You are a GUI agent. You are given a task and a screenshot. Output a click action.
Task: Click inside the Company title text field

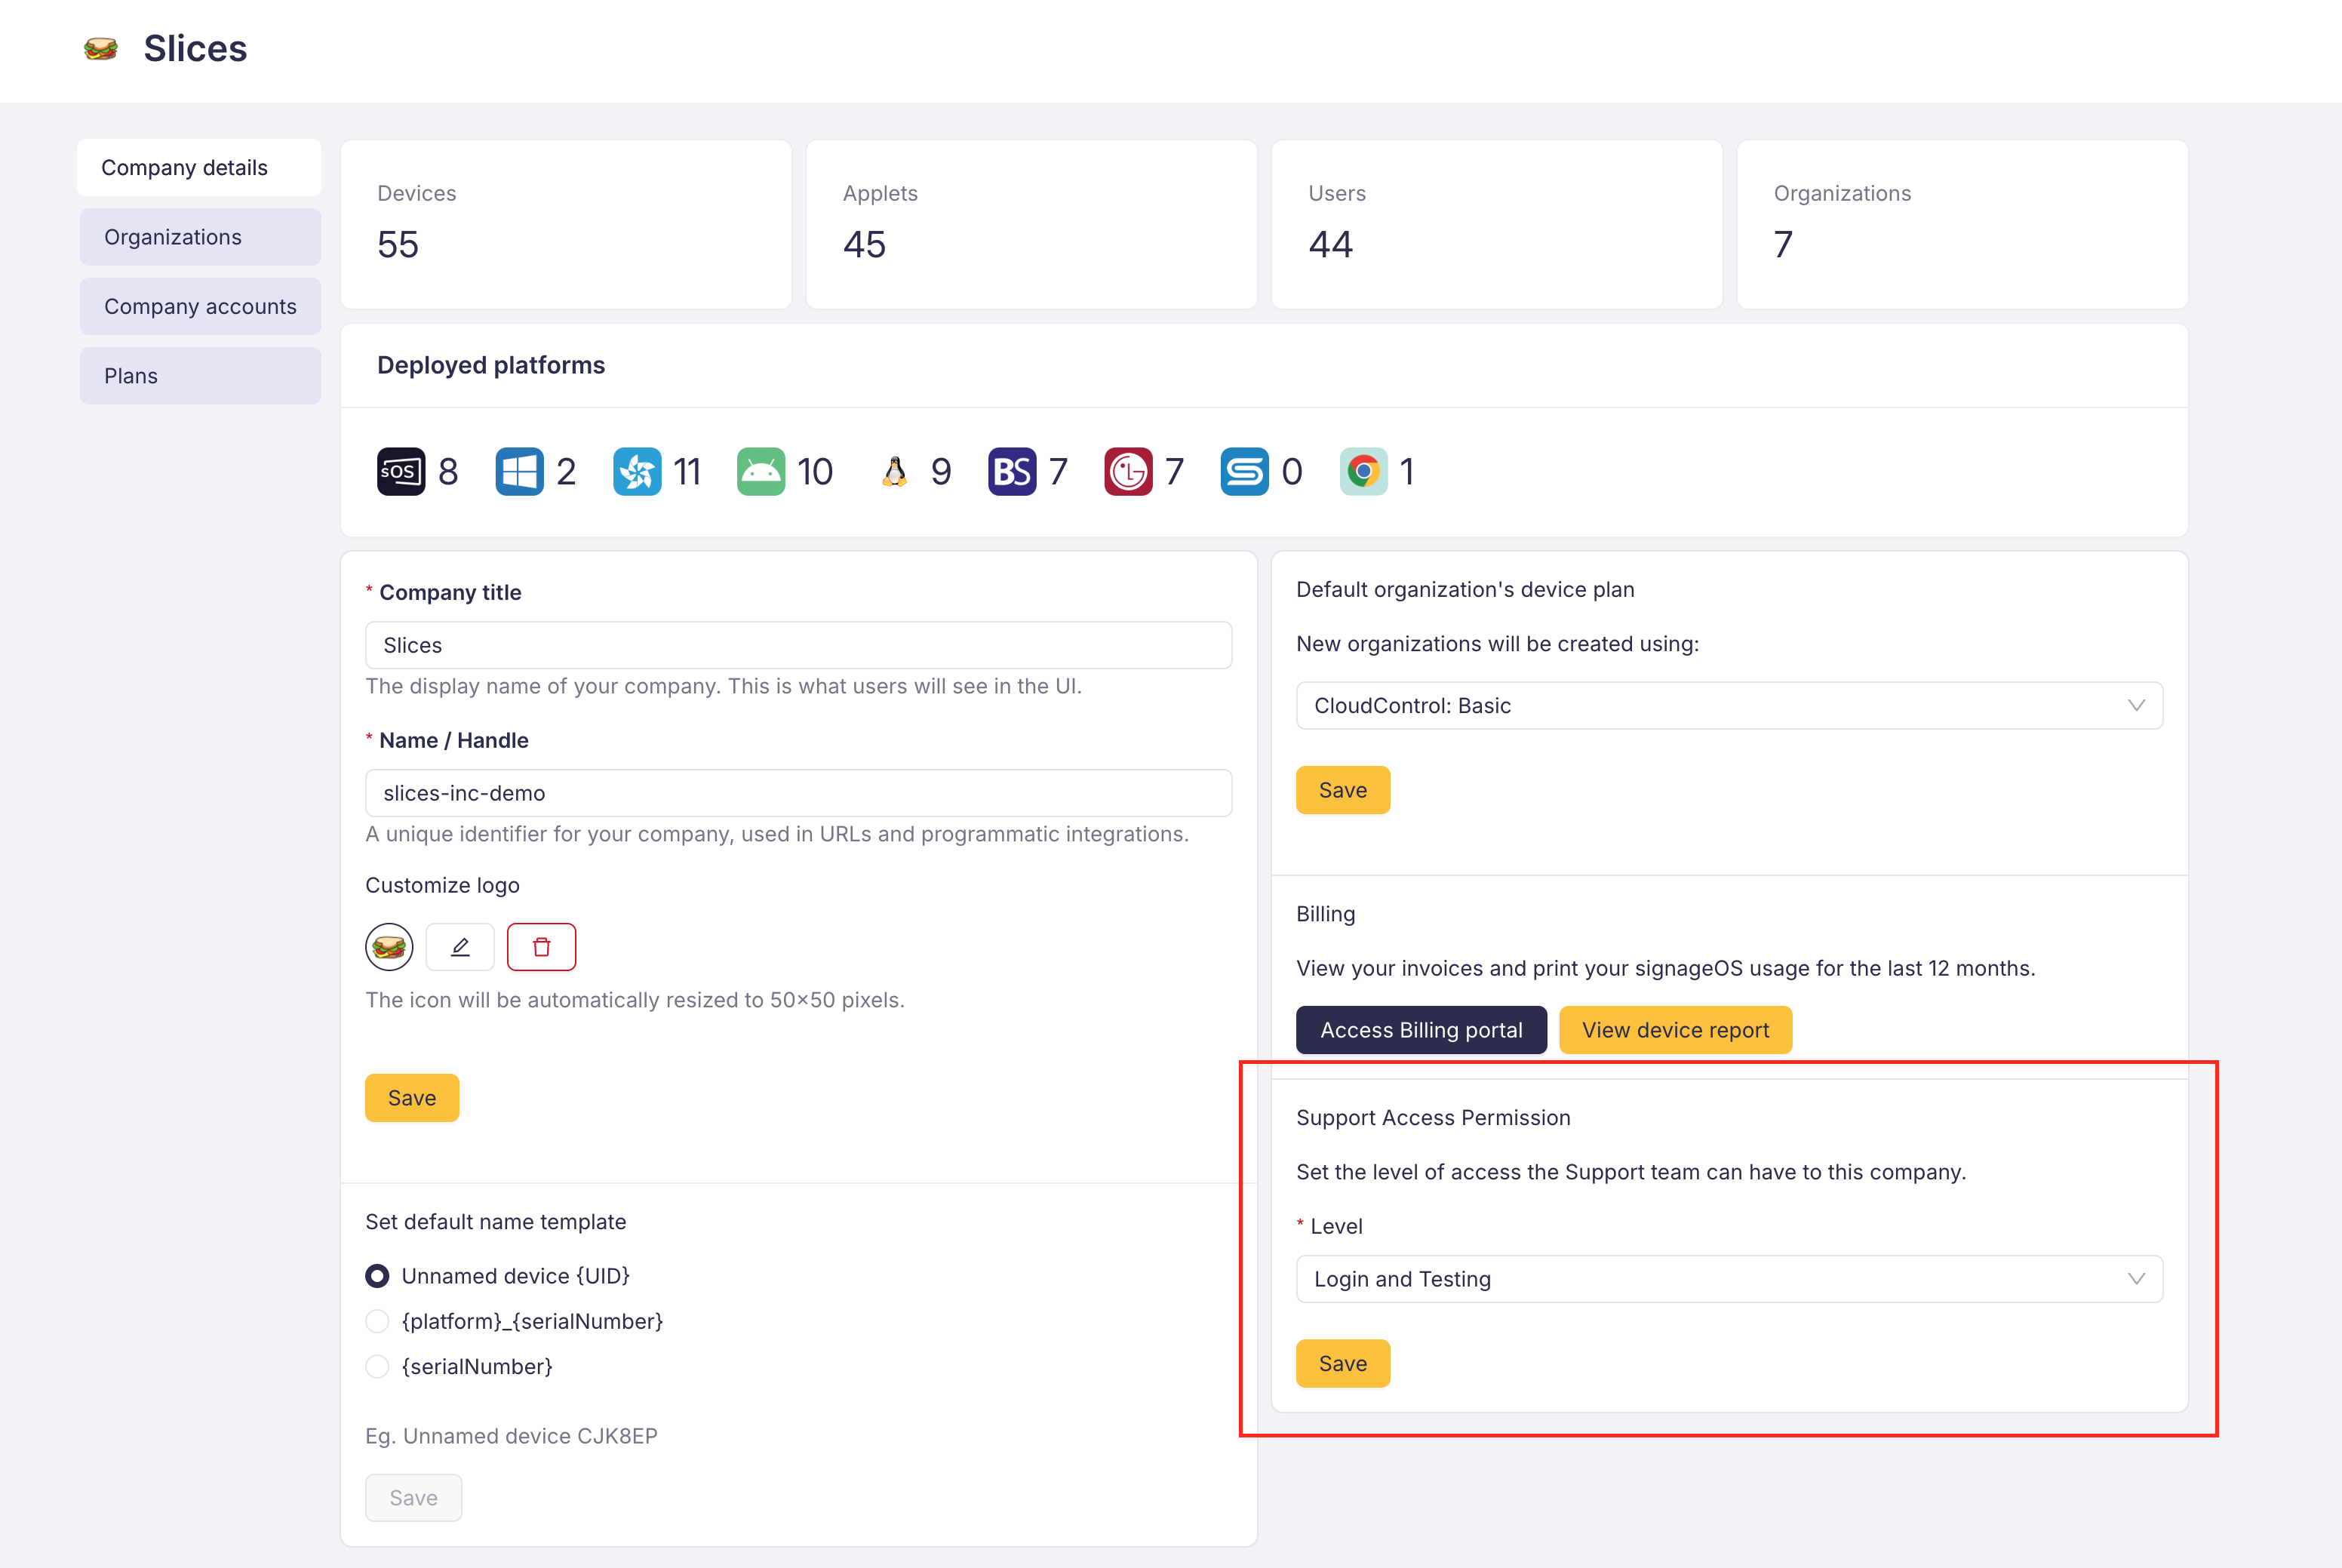[x=797, y=644]
